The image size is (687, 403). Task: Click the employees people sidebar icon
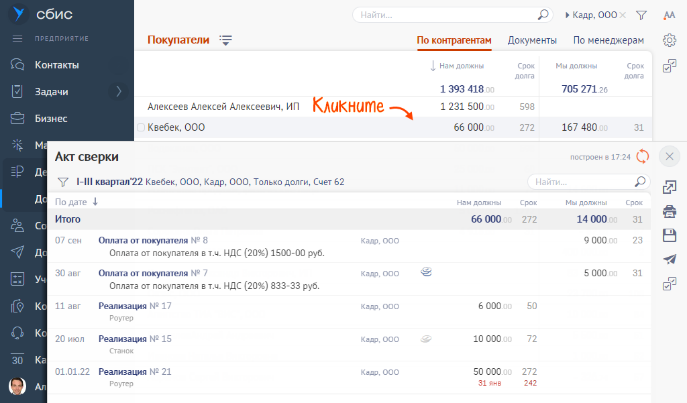[17, 225]
